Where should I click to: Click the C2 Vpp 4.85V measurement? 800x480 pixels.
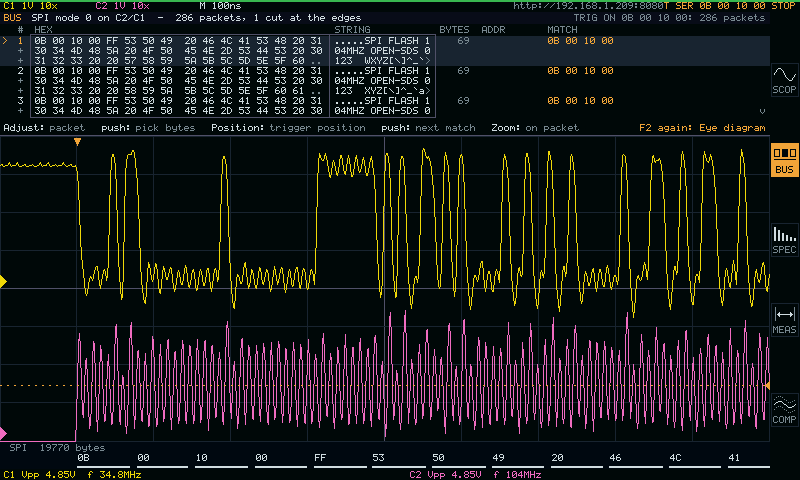point(445,474)
